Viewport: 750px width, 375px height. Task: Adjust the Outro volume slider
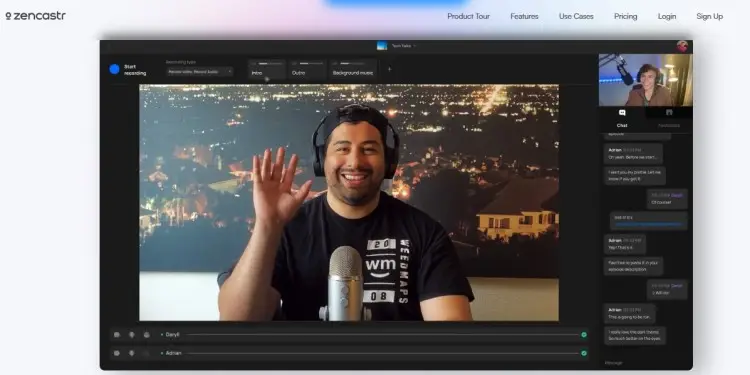[x=311, y=63]
